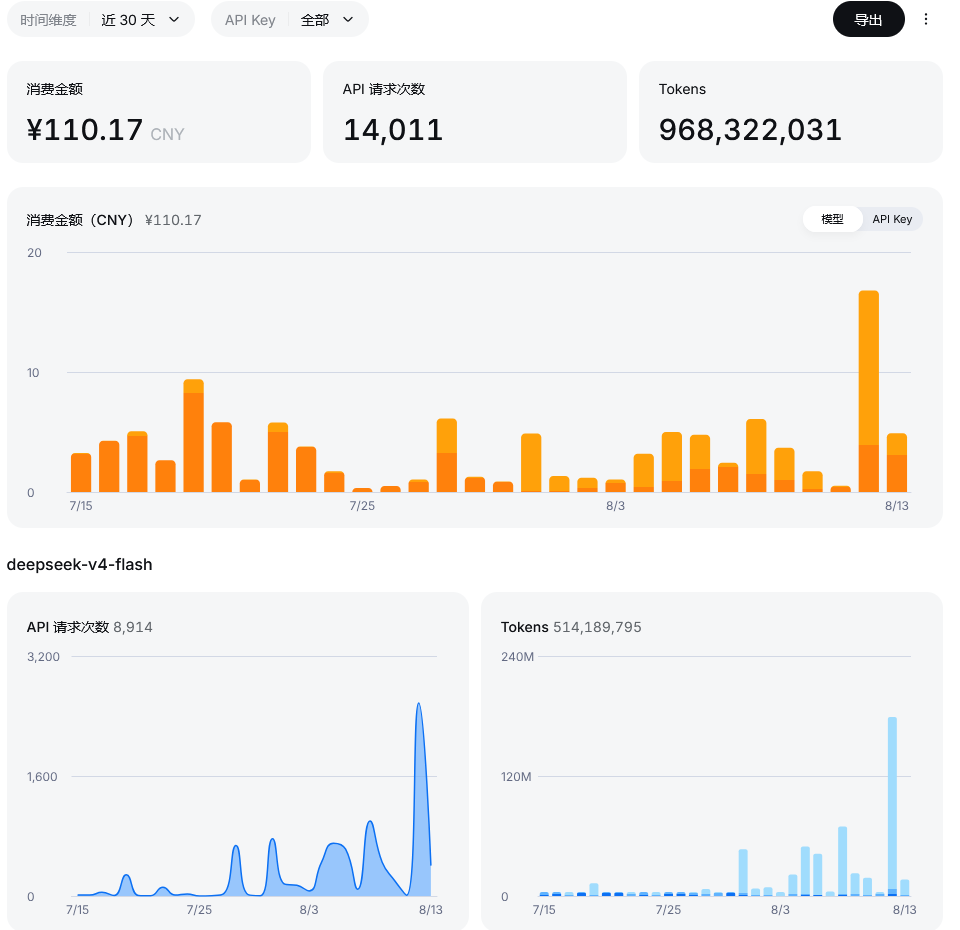Select the 7/15 bar in spending chart
The image size is (960, 930).
[x=81, y=473]
